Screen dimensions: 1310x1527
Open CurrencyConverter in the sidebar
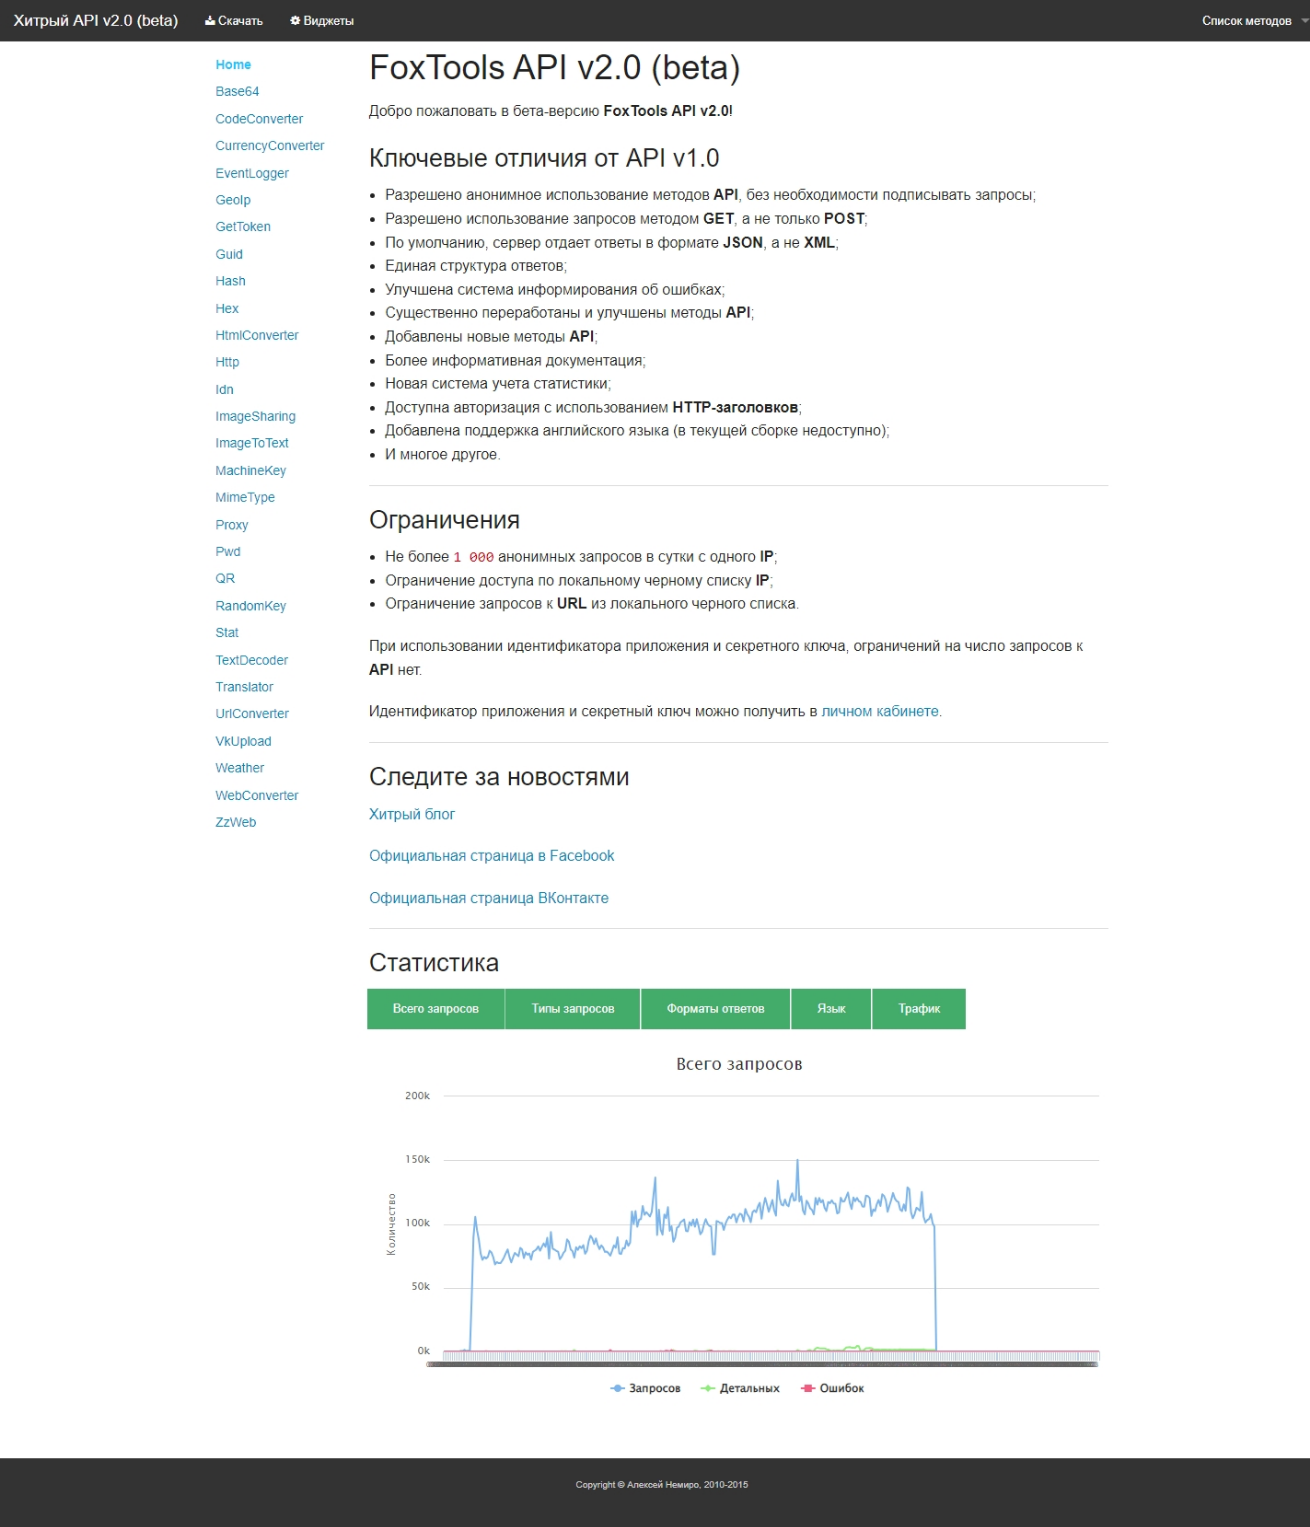(x=270, y=146)
